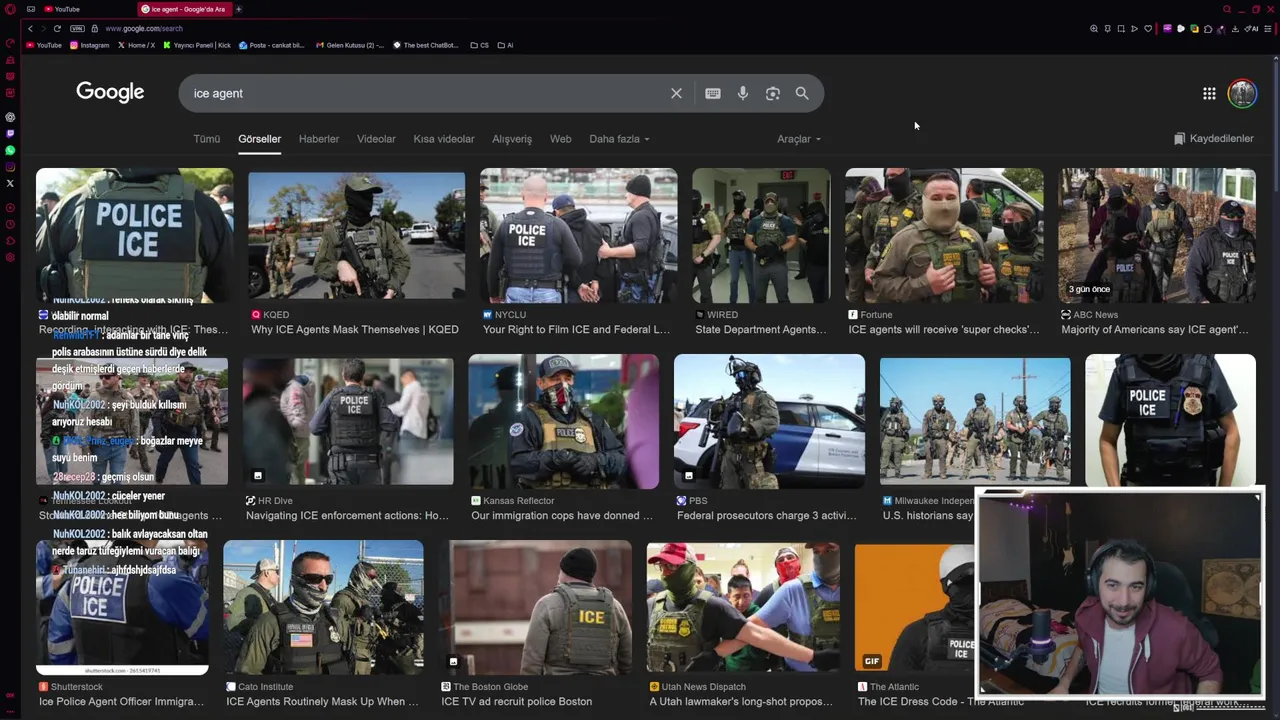
Task: Start voice search with the microphone
Action: [743, 93]
